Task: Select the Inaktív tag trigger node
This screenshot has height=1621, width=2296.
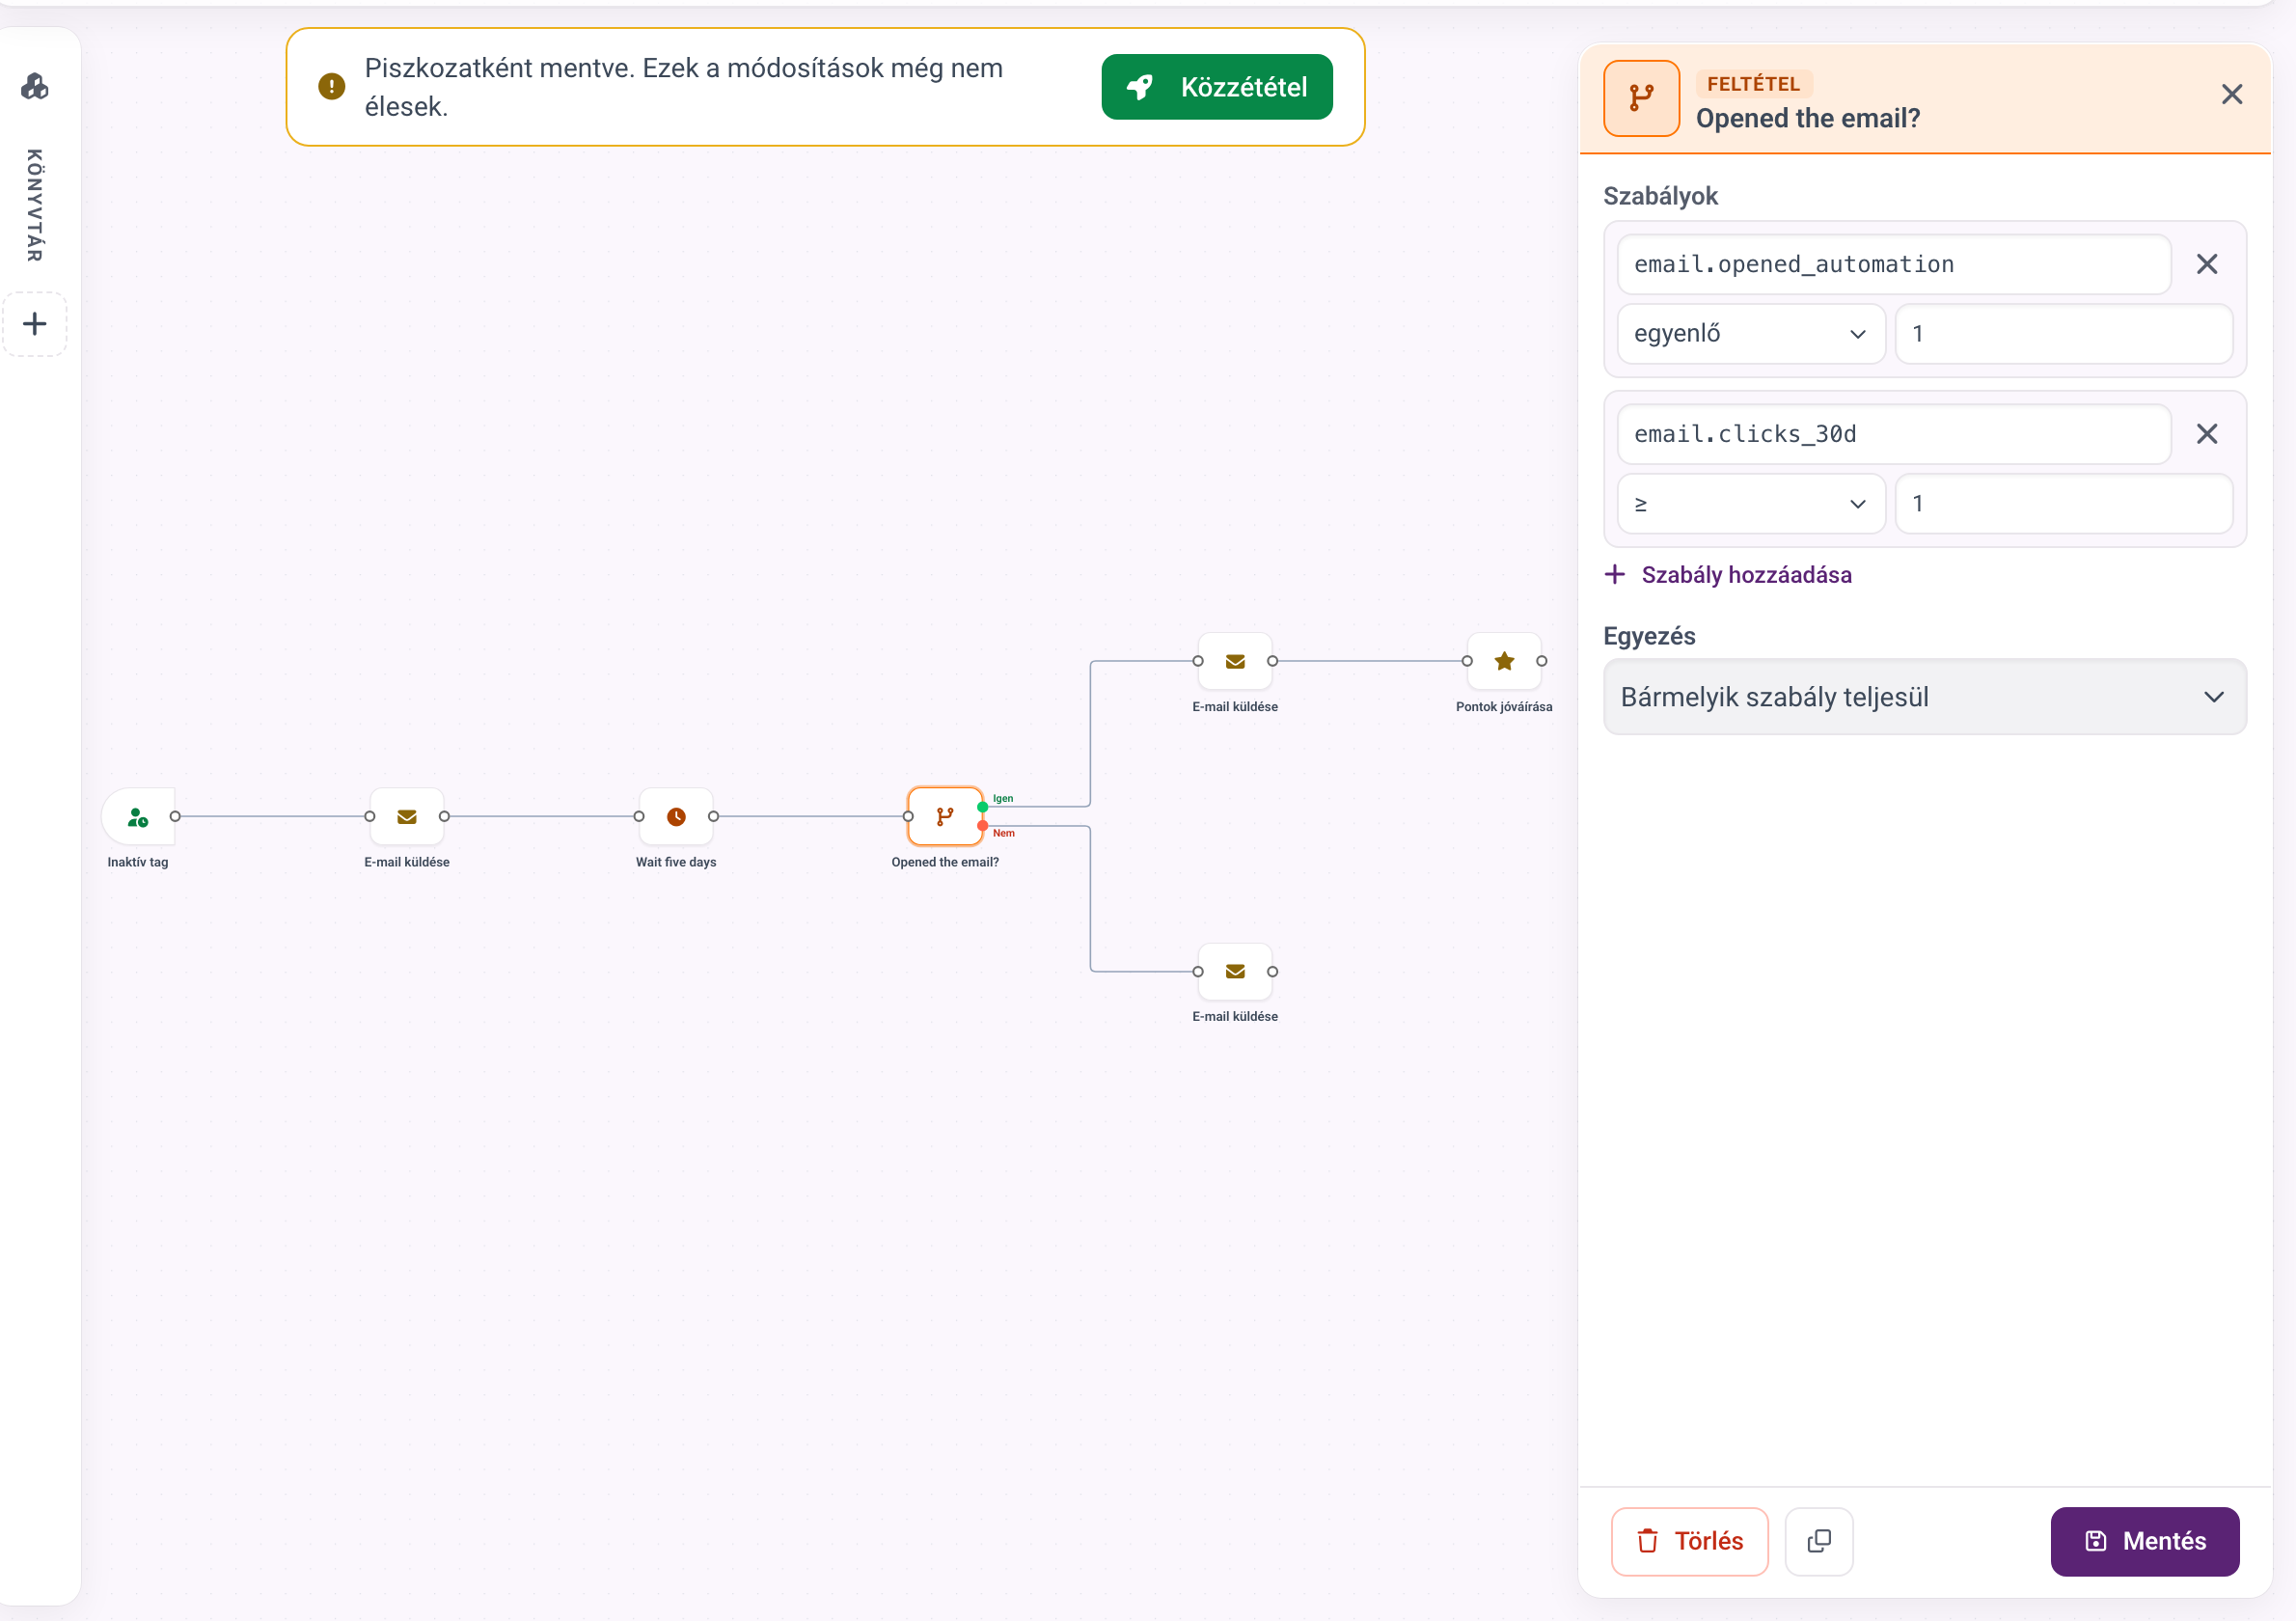Action: pos(138,817)
